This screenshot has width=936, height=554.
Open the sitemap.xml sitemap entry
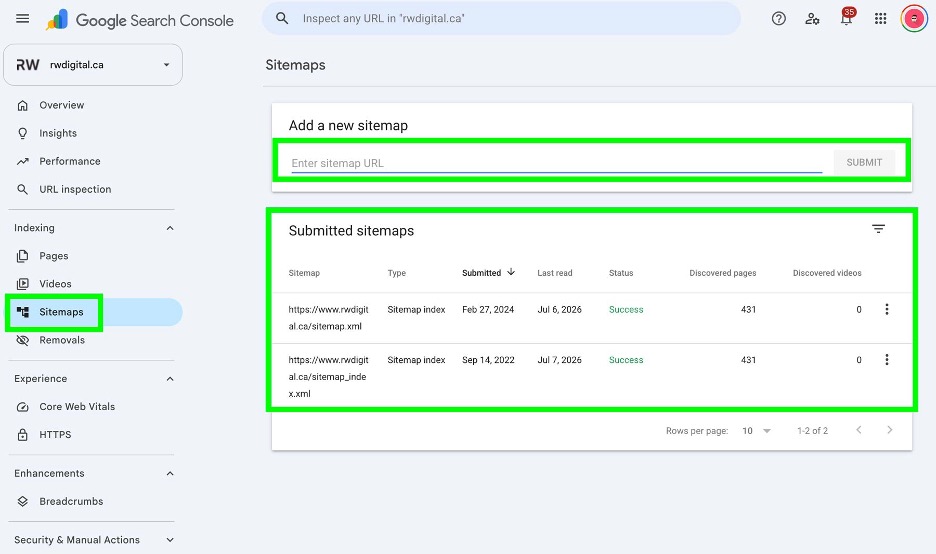[328, 318]
